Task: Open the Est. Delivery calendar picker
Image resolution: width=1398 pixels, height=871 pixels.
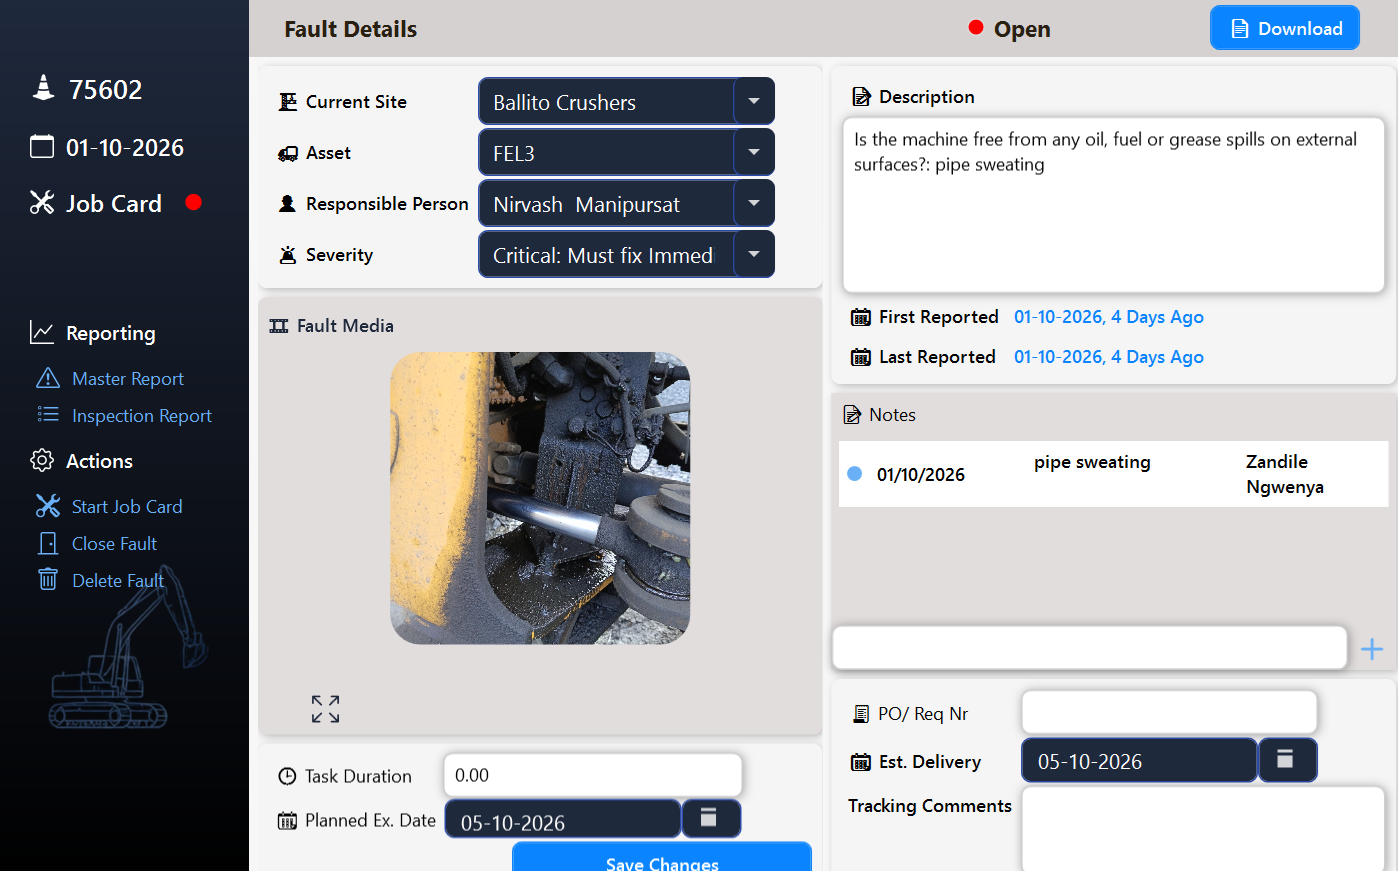Action: 1287,760
